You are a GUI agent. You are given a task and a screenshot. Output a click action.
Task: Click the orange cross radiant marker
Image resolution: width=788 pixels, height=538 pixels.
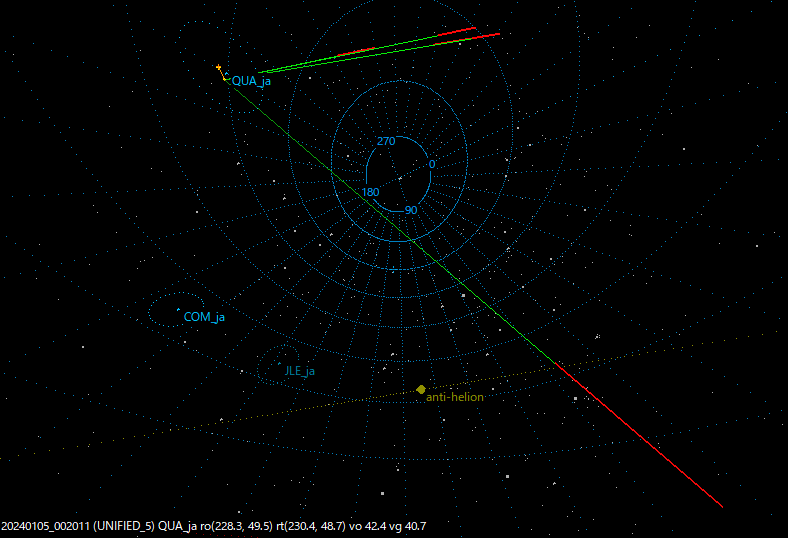[x=219, y=67]
